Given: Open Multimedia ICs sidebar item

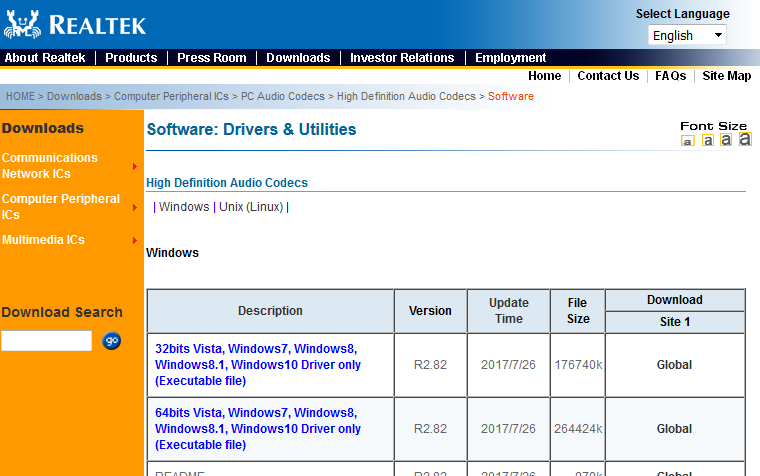Looking at the screenshot, I should click(x=43, y=240).
